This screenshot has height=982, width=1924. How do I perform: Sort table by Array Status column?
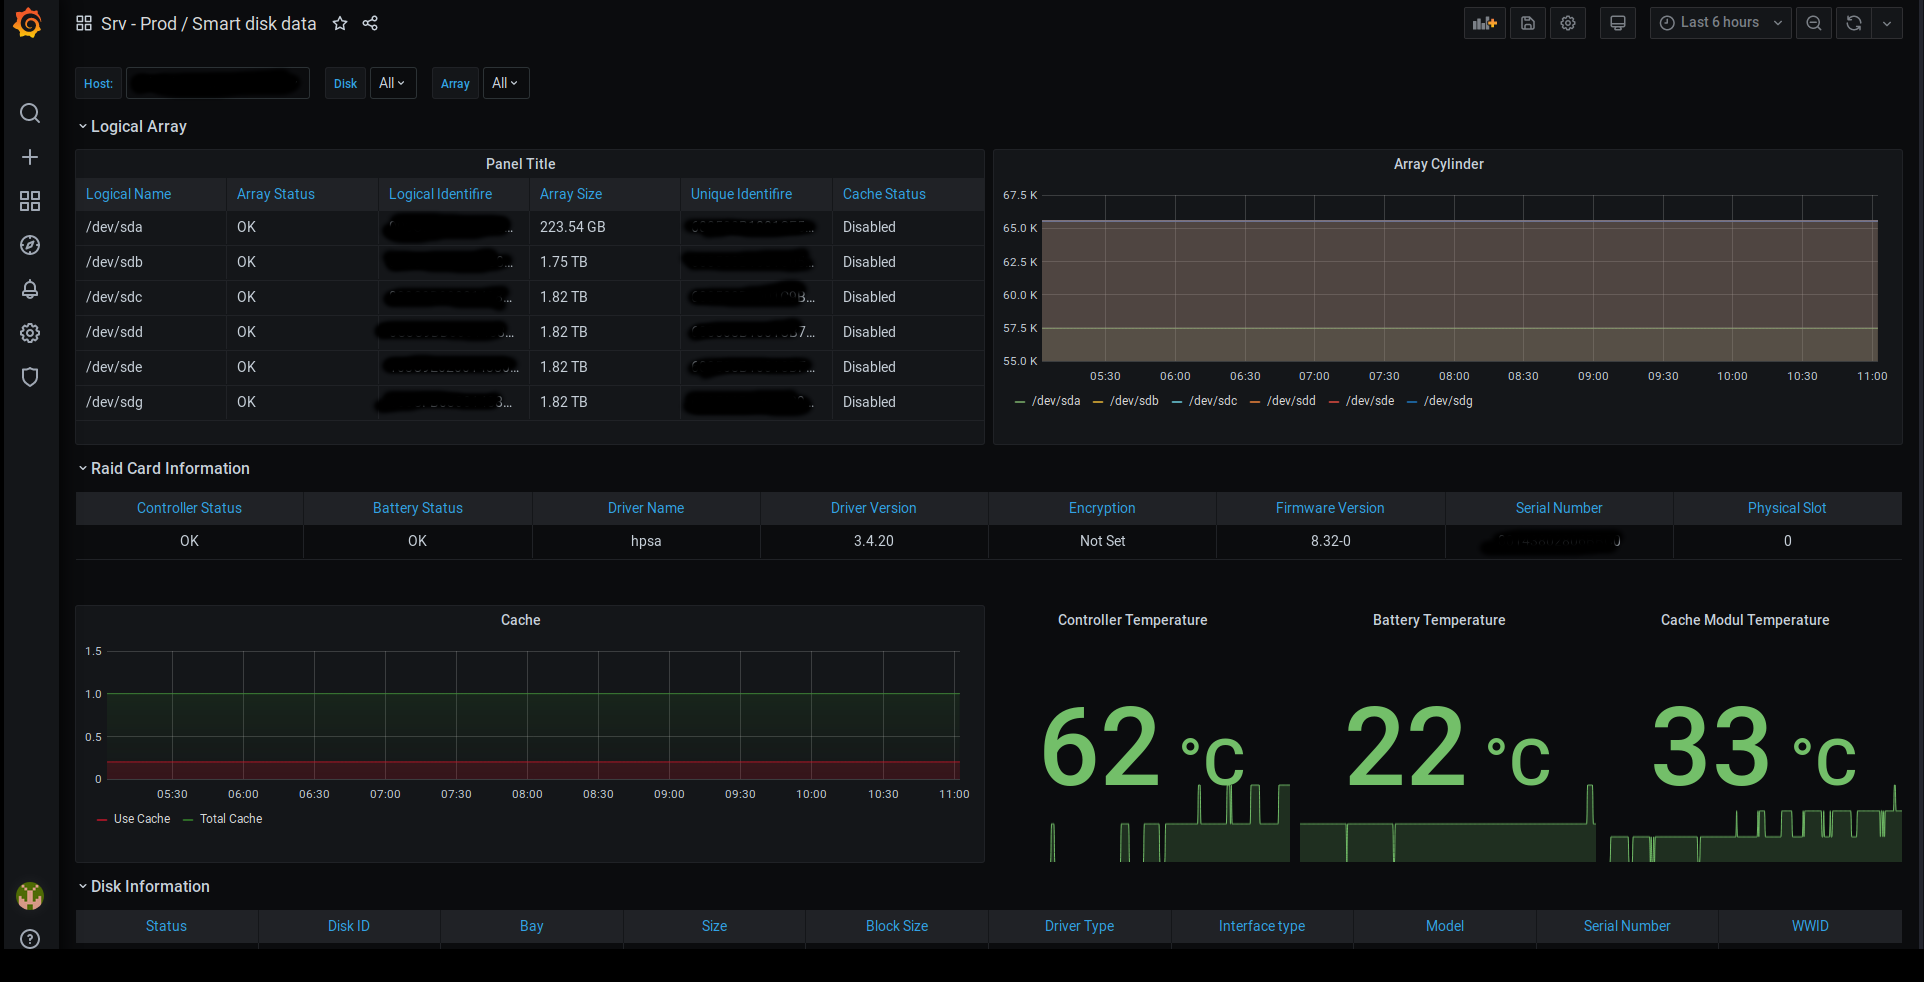point(276,194)
